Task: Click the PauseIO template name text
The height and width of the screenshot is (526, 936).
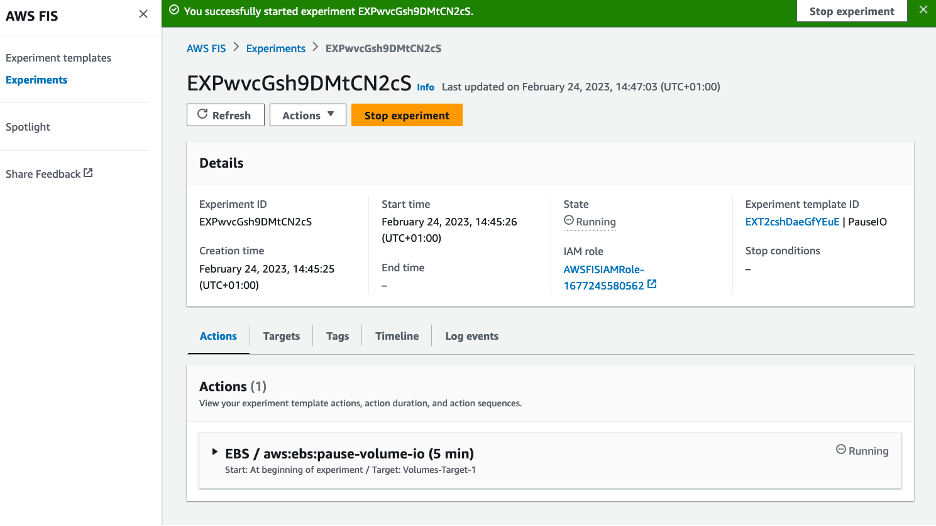Action: click(867, 222)
